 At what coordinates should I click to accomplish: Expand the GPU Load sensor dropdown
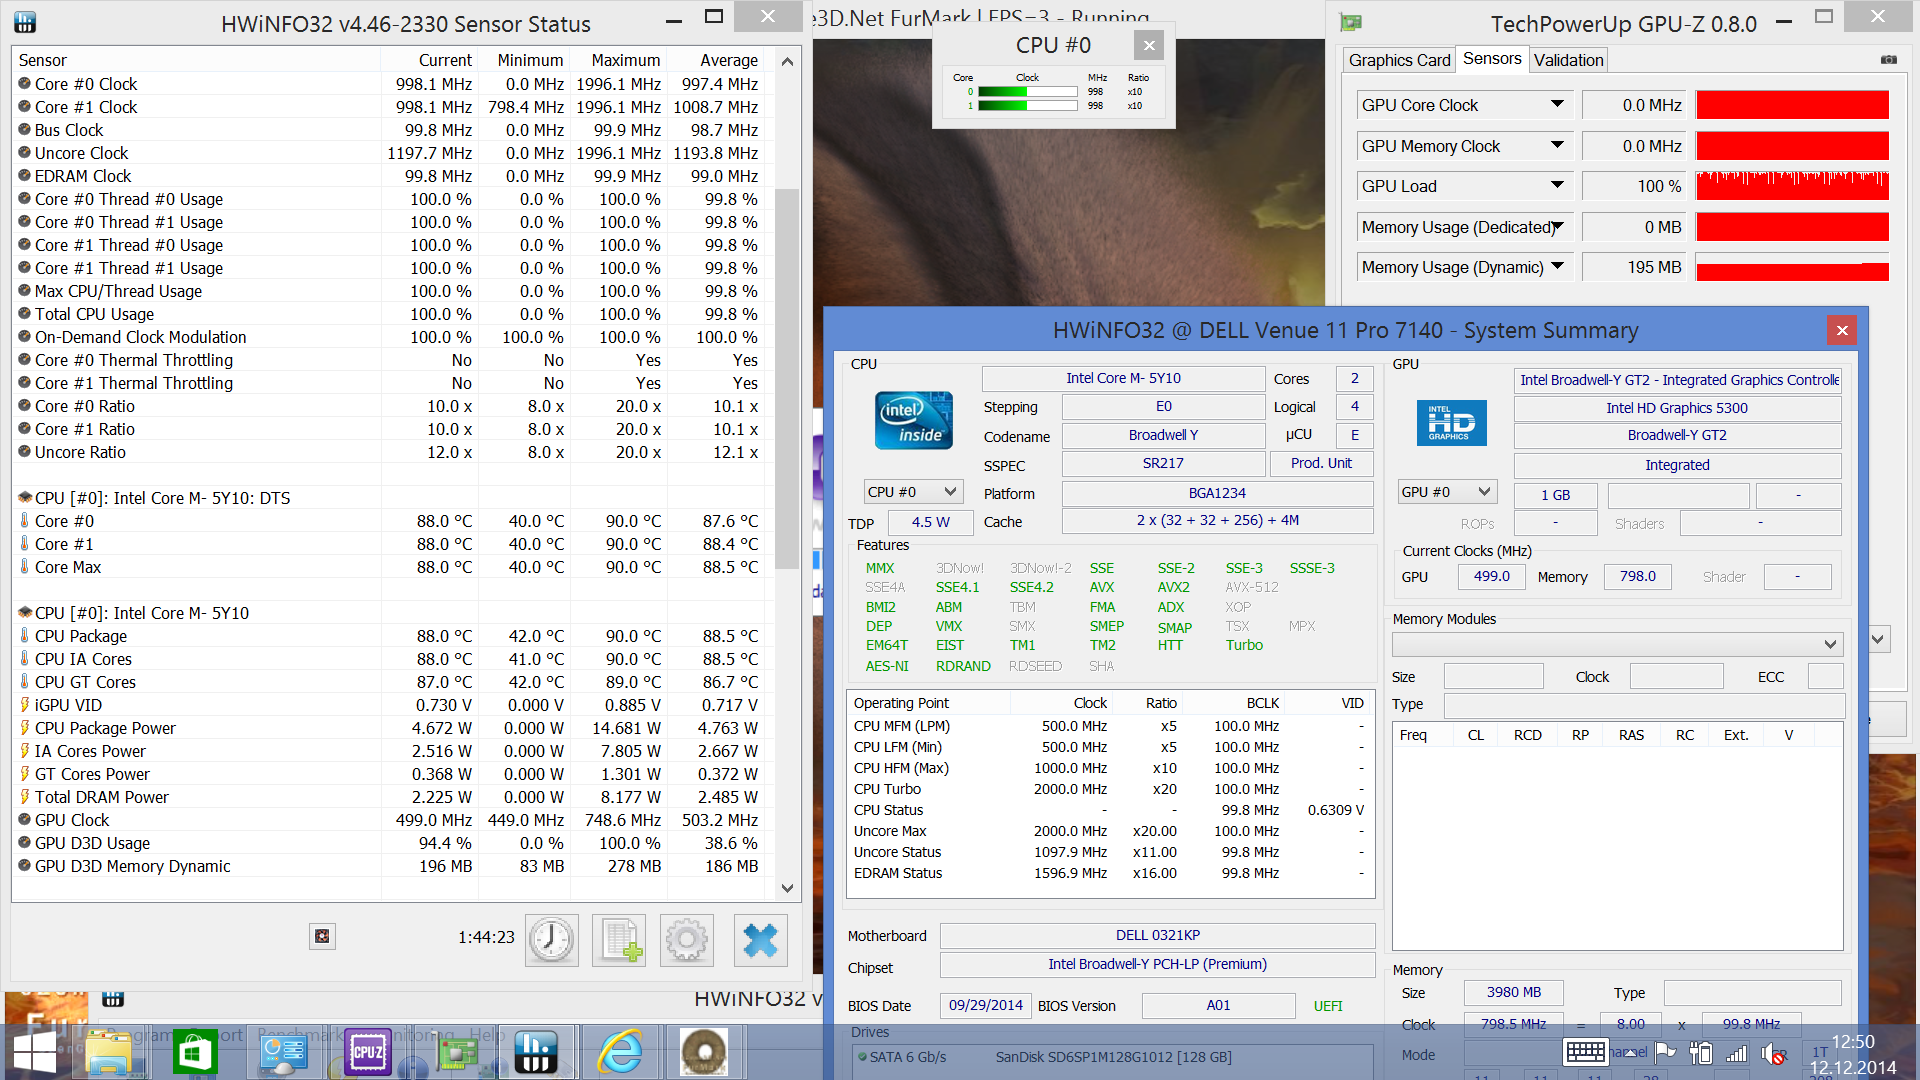click(1557, 186)
